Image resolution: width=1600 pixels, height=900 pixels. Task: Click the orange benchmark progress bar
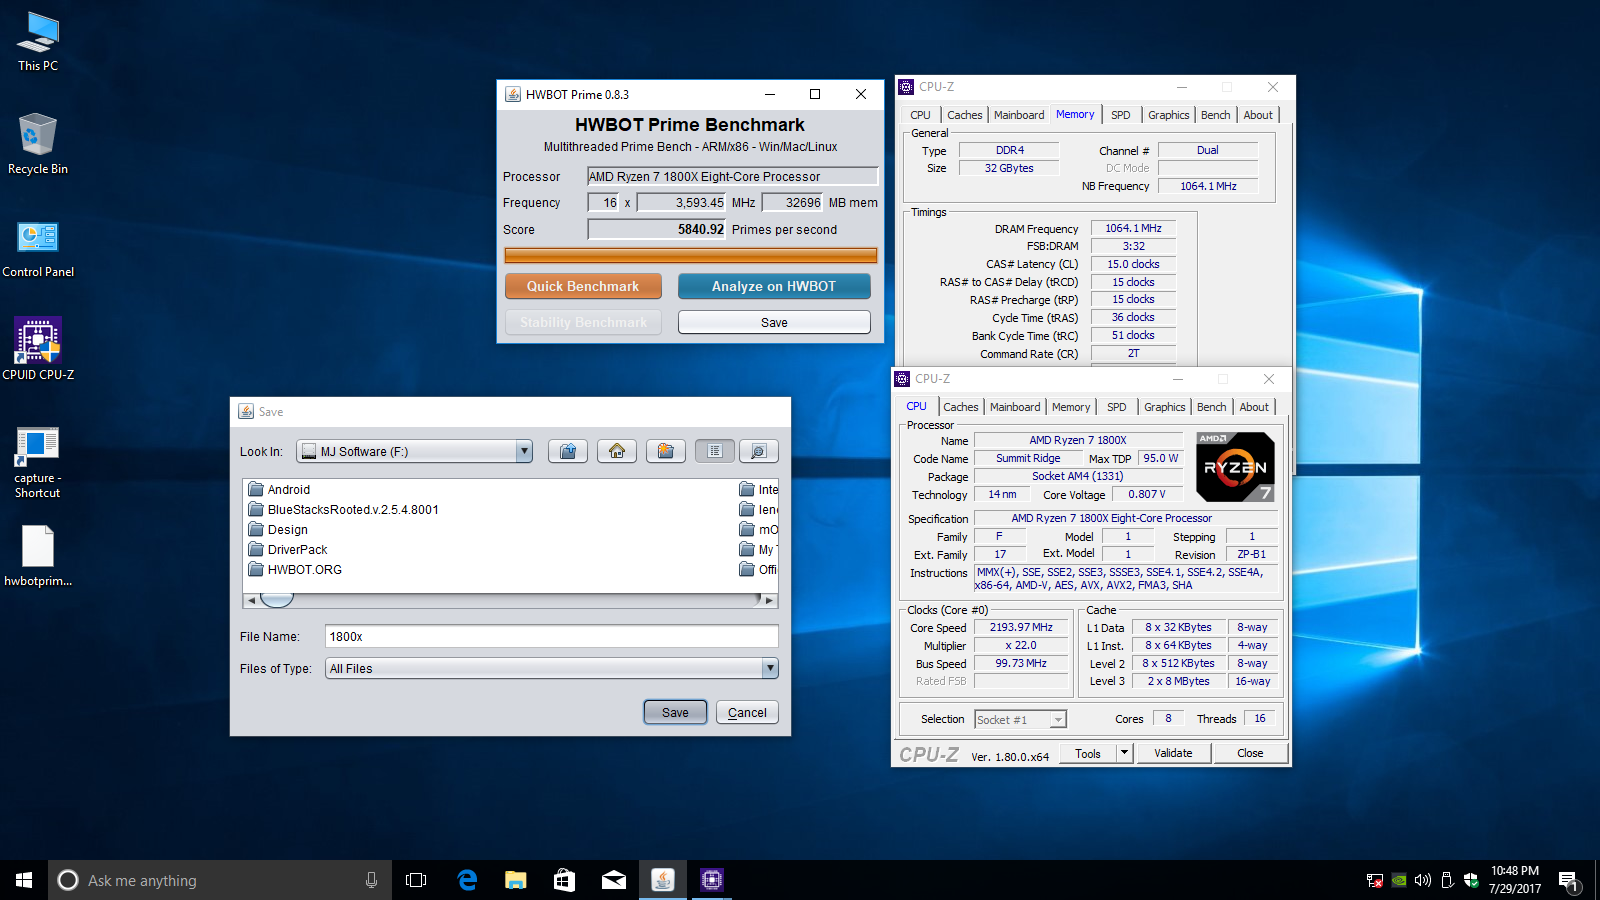tap(691, 255)
